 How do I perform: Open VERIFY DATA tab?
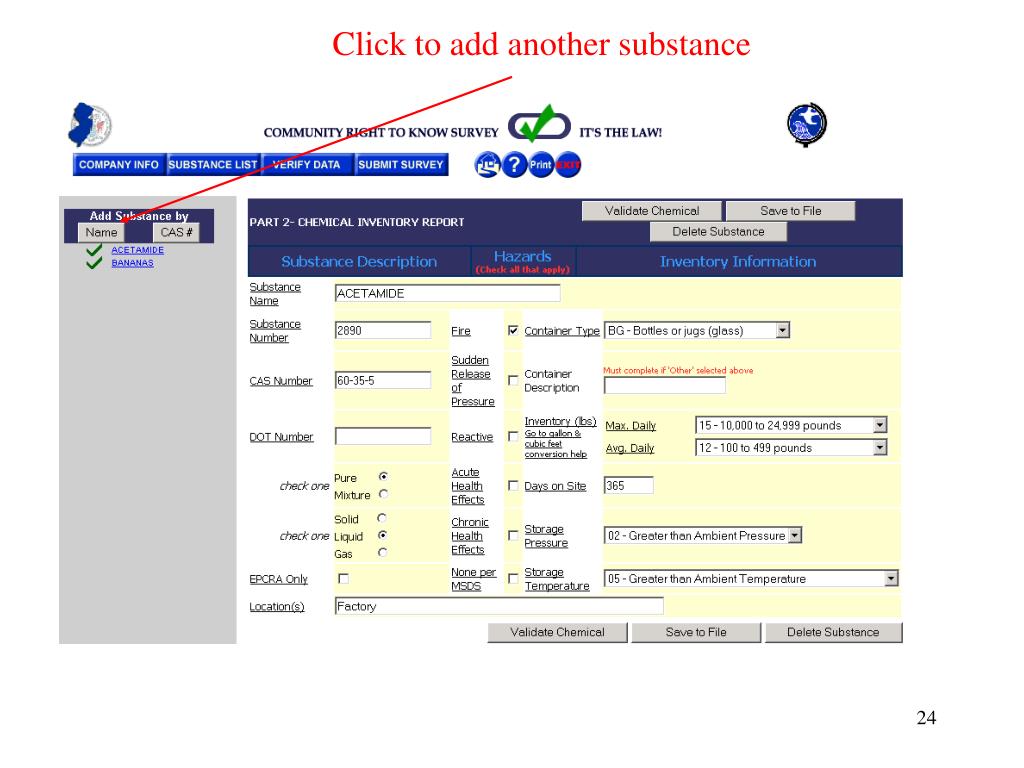307,165
